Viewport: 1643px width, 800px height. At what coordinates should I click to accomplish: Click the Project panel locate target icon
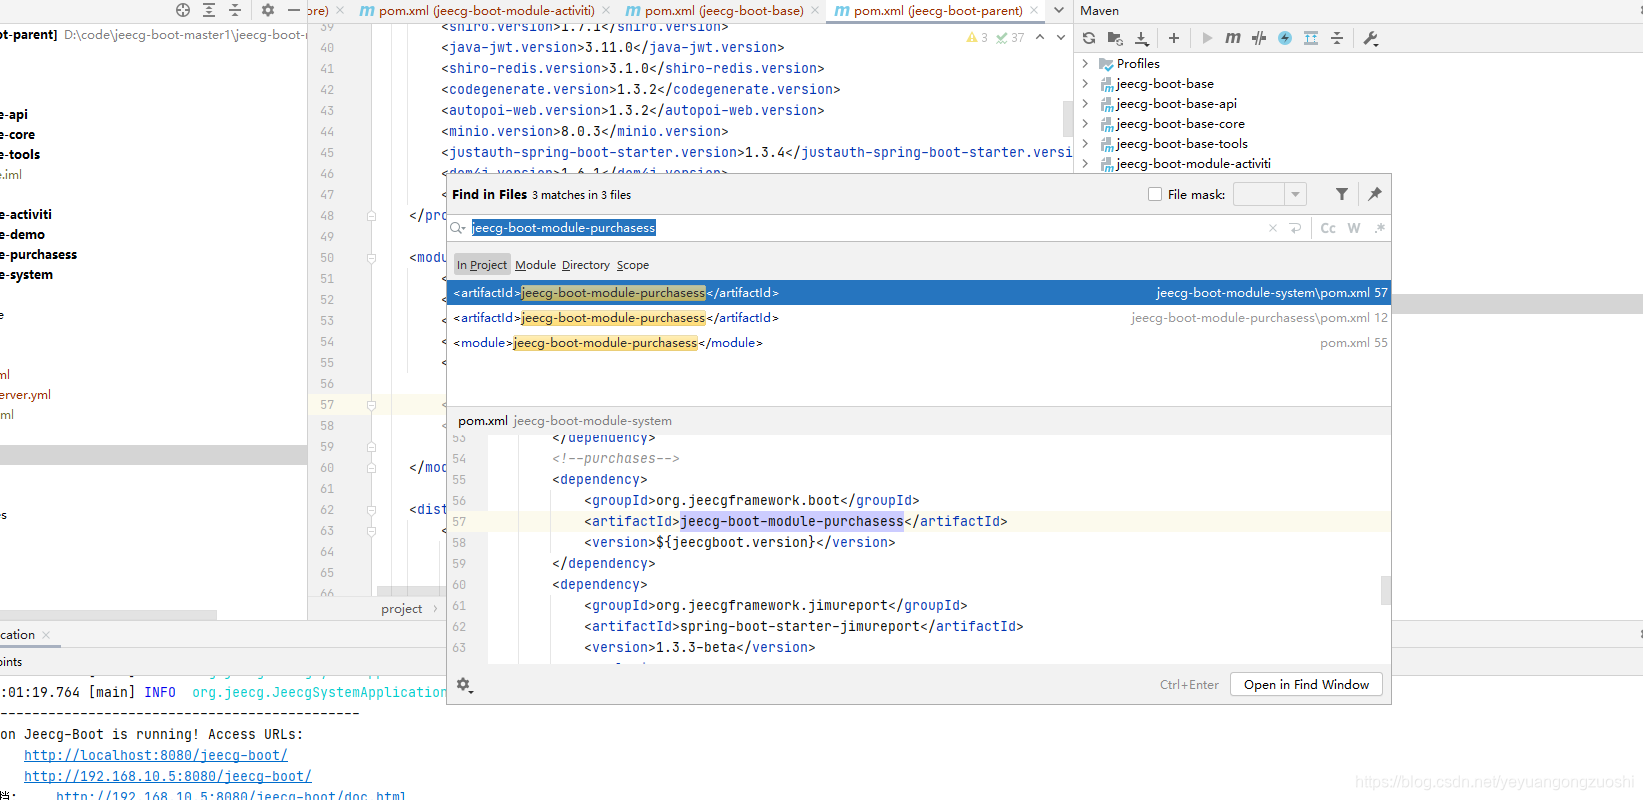click(183, 10)
